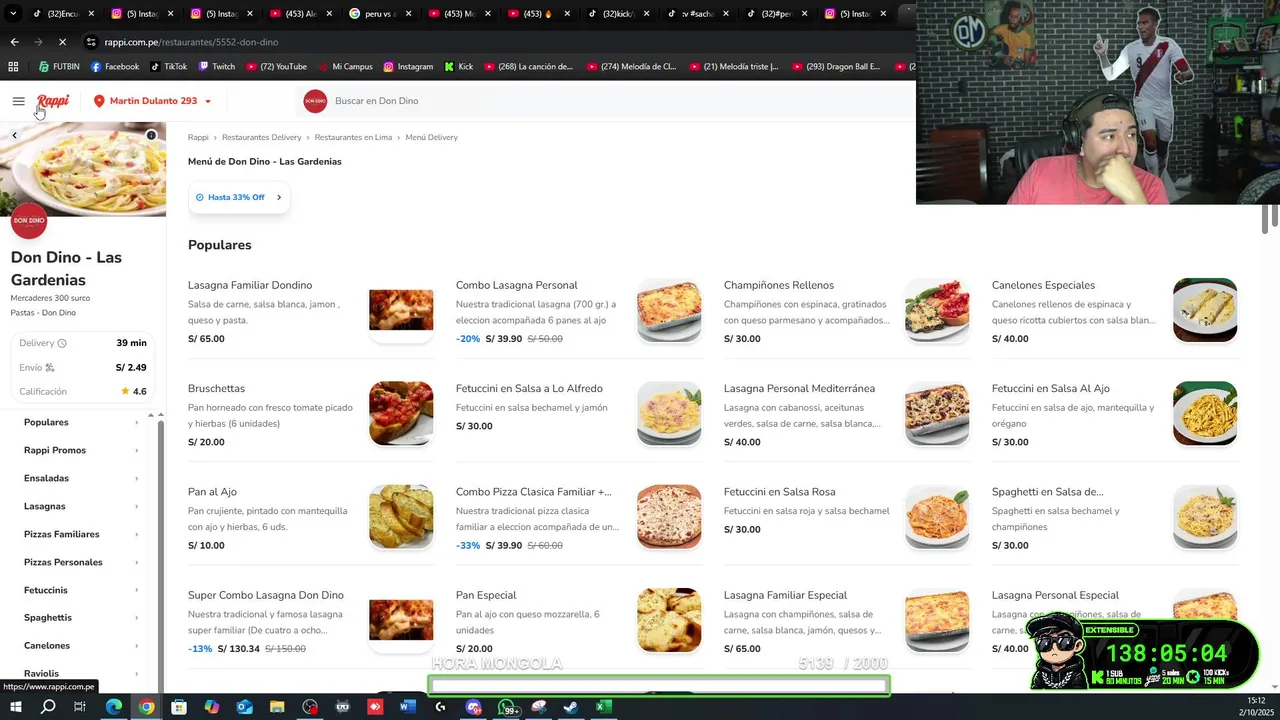
Task: Expand the Pizzas Familiares category
Action: point(81,534)
